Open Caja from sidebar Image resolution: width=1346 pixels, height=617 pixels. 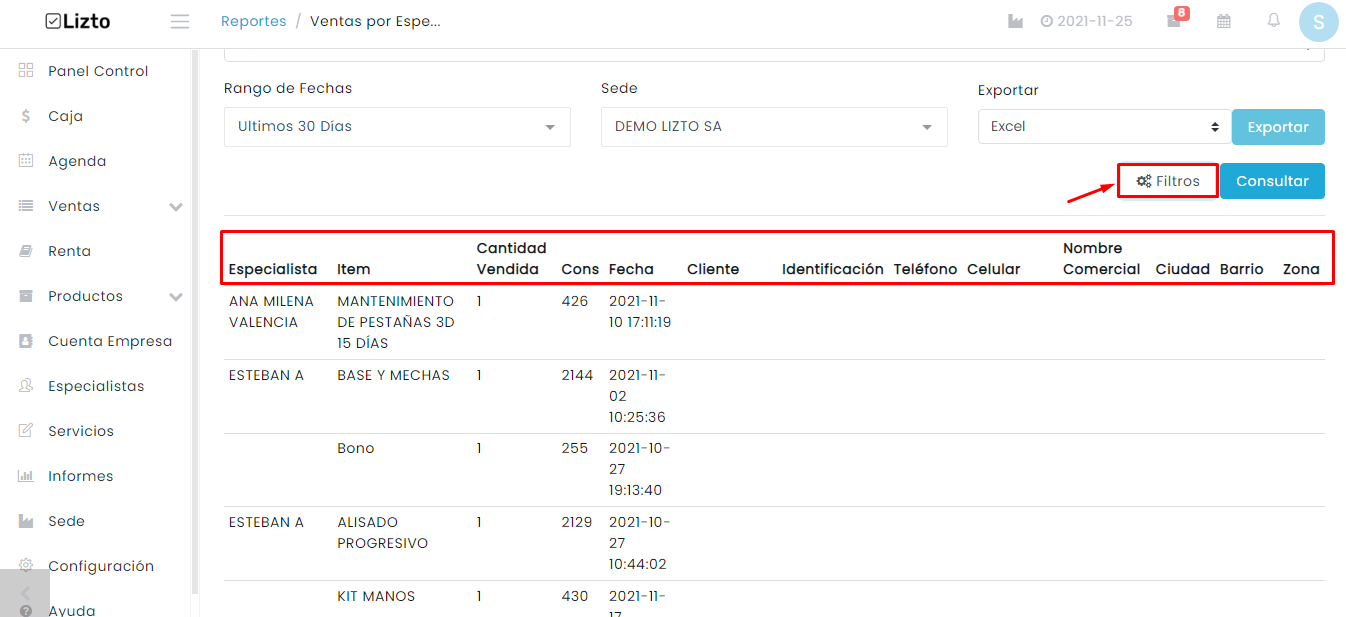coord(66,116)
